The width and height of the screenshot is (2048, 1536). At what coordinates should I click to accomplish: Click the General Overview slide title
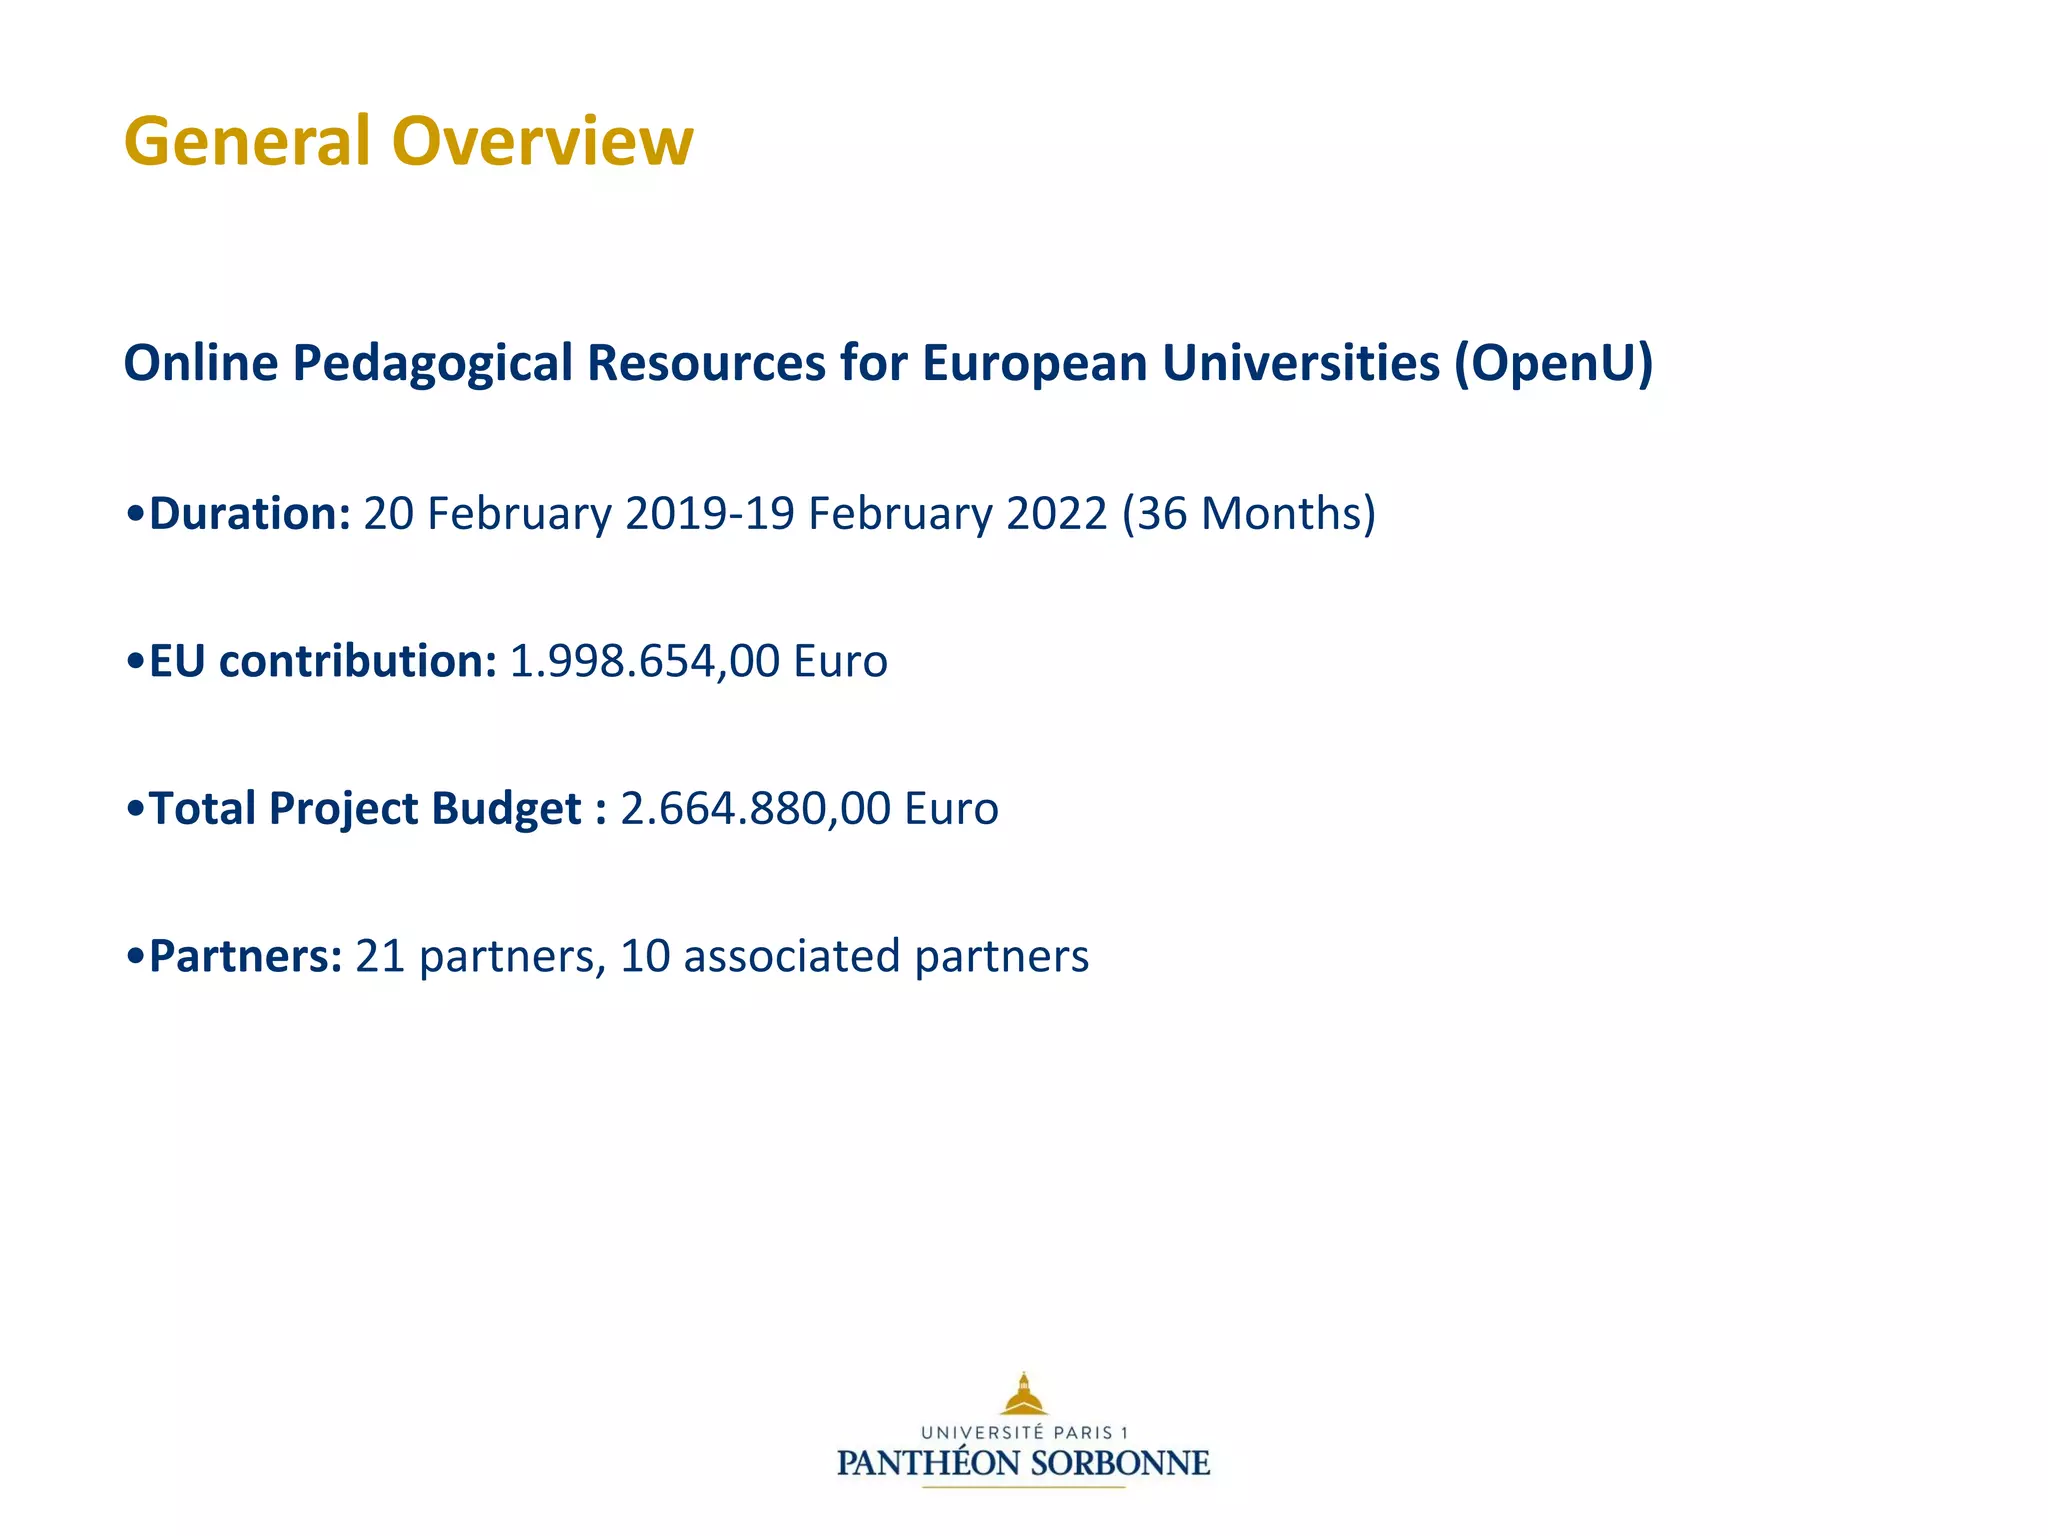coord(408,141)
